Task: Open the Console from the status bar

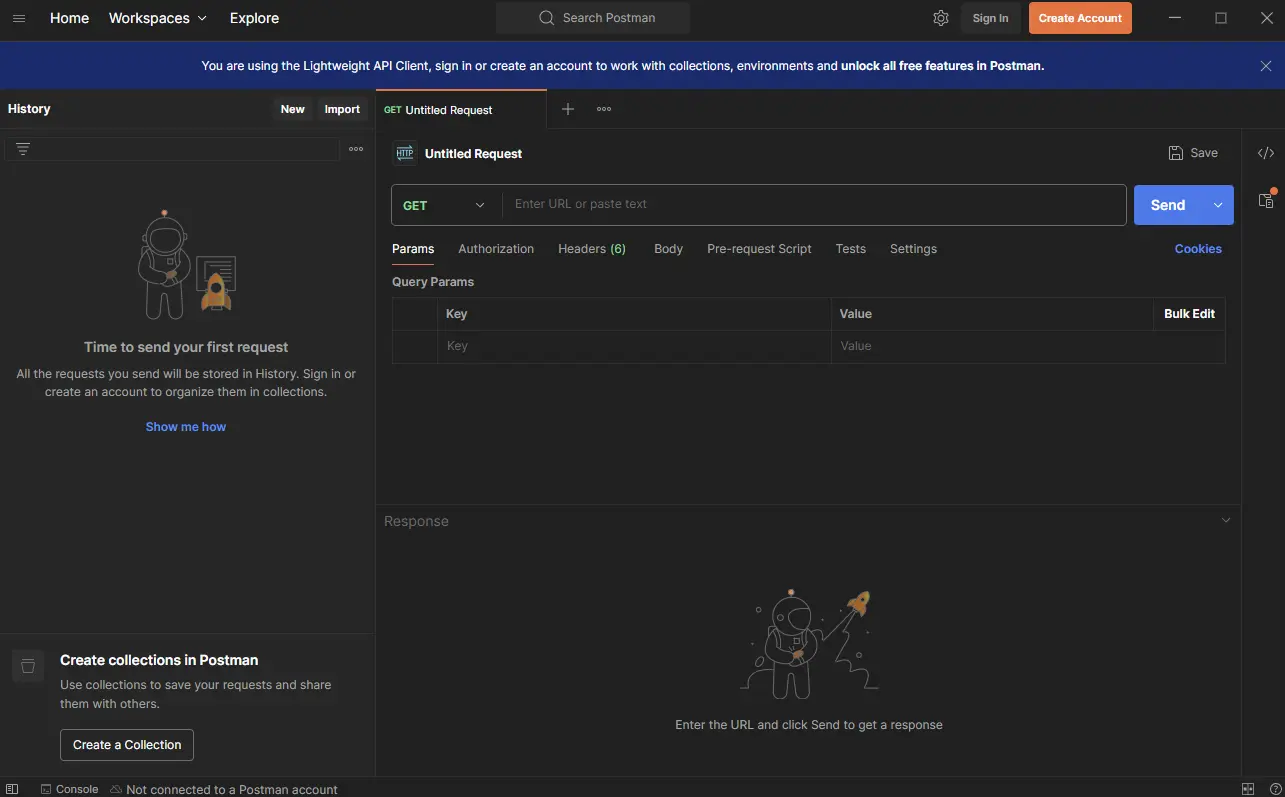Action: click(69, 789)
